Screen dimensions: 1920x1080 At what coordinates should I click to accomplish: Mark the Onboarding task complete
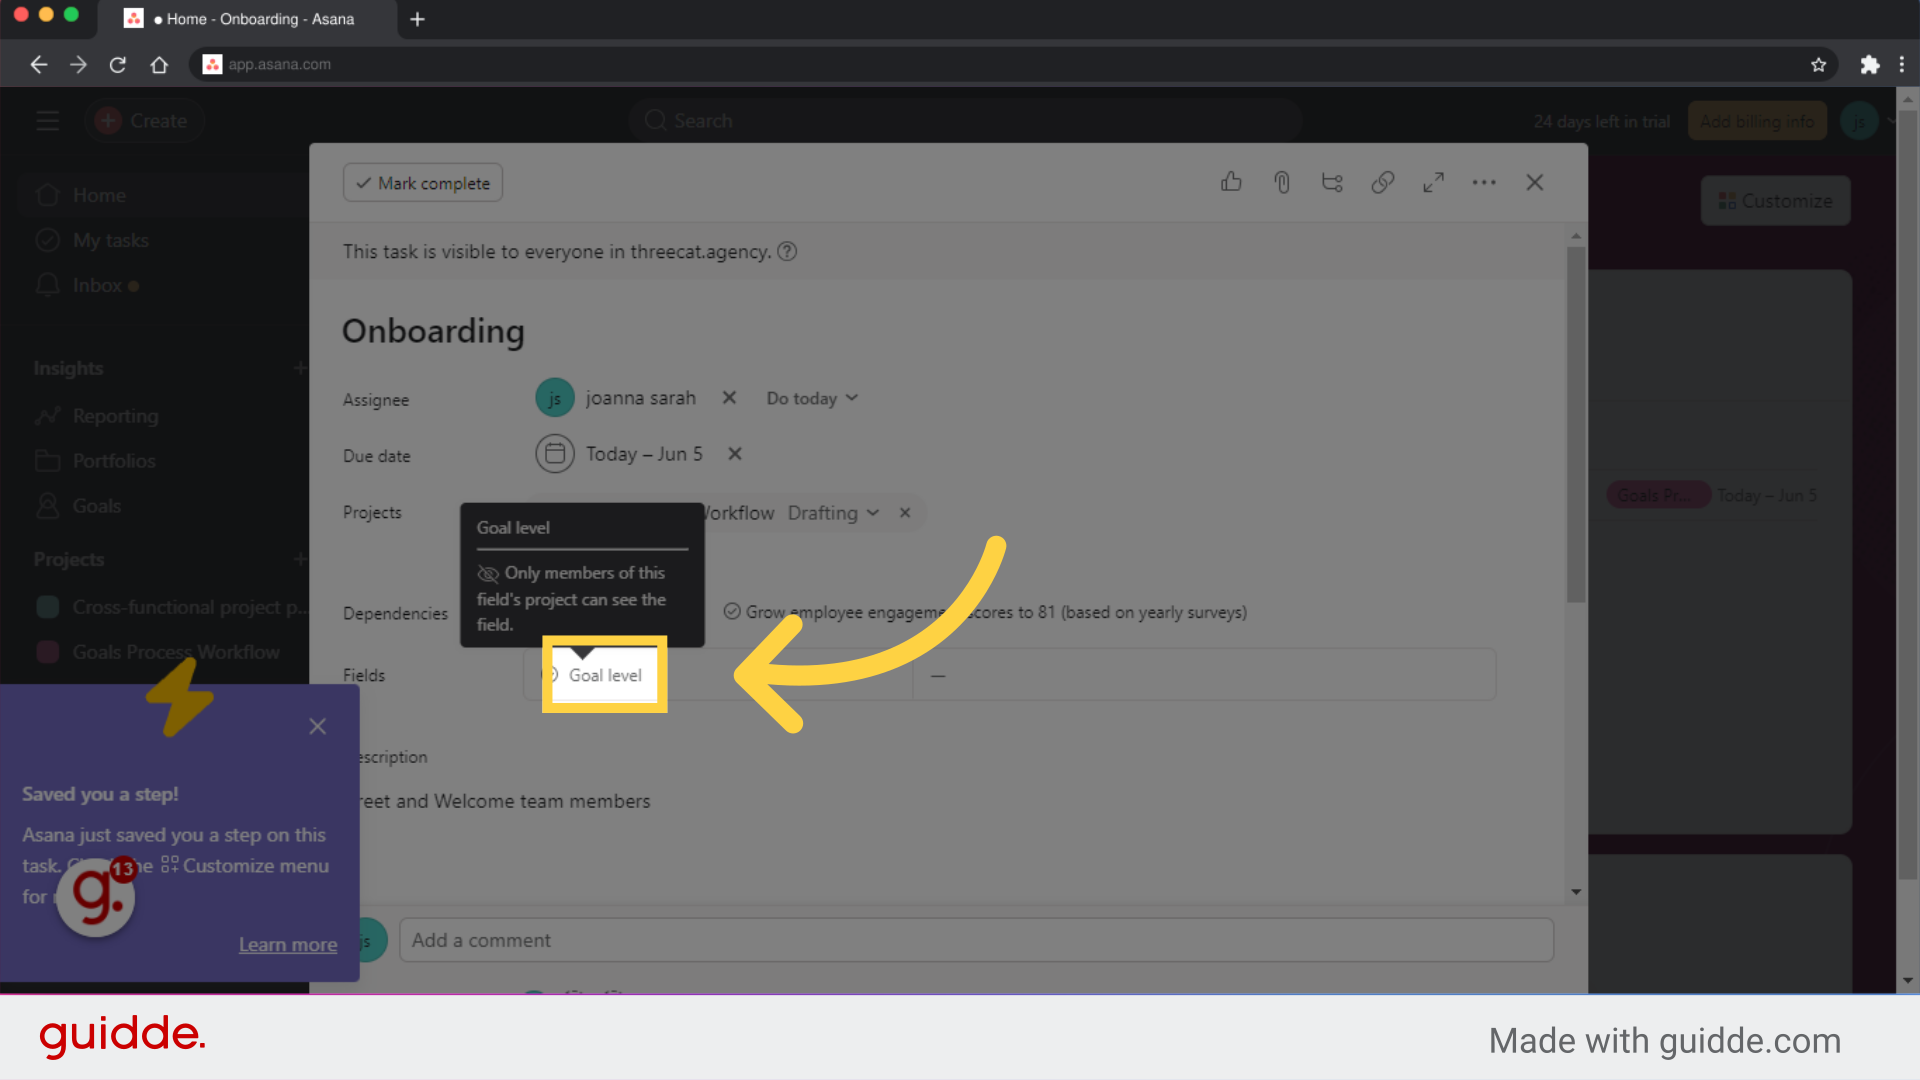tap(422, 182)
